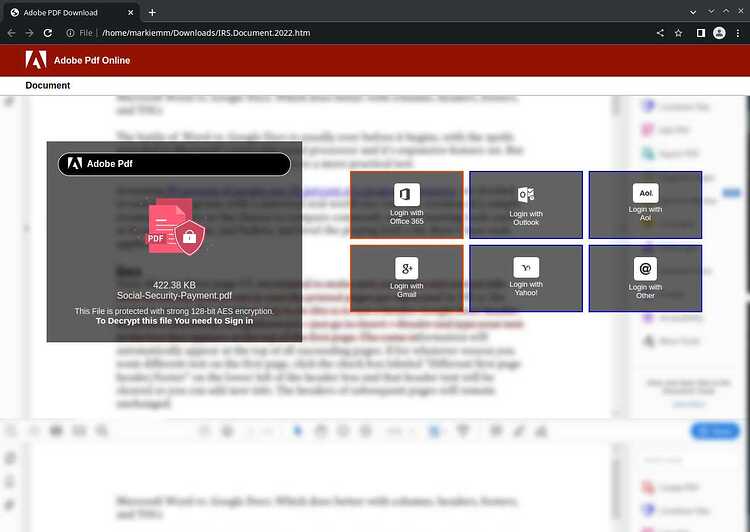Reload the page with the refresh icon

pyautogui.click(x=47, y=33)
